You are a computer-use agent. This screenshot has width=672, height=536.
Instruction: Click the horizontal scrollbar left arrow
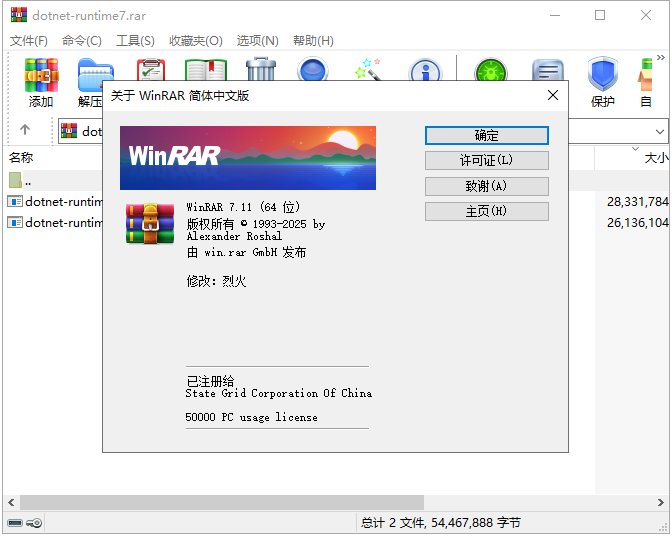click(x=12, y=502)
